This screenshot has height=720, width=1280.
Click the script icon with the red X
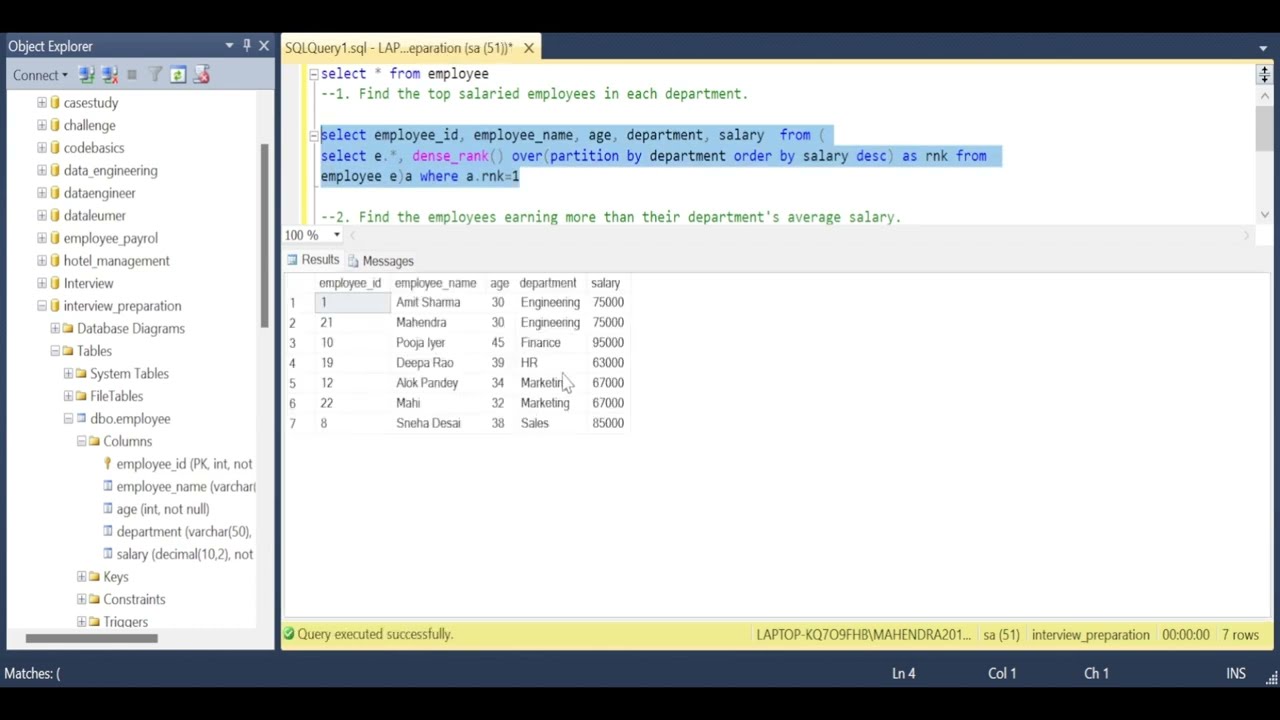(x=201, y=75)
